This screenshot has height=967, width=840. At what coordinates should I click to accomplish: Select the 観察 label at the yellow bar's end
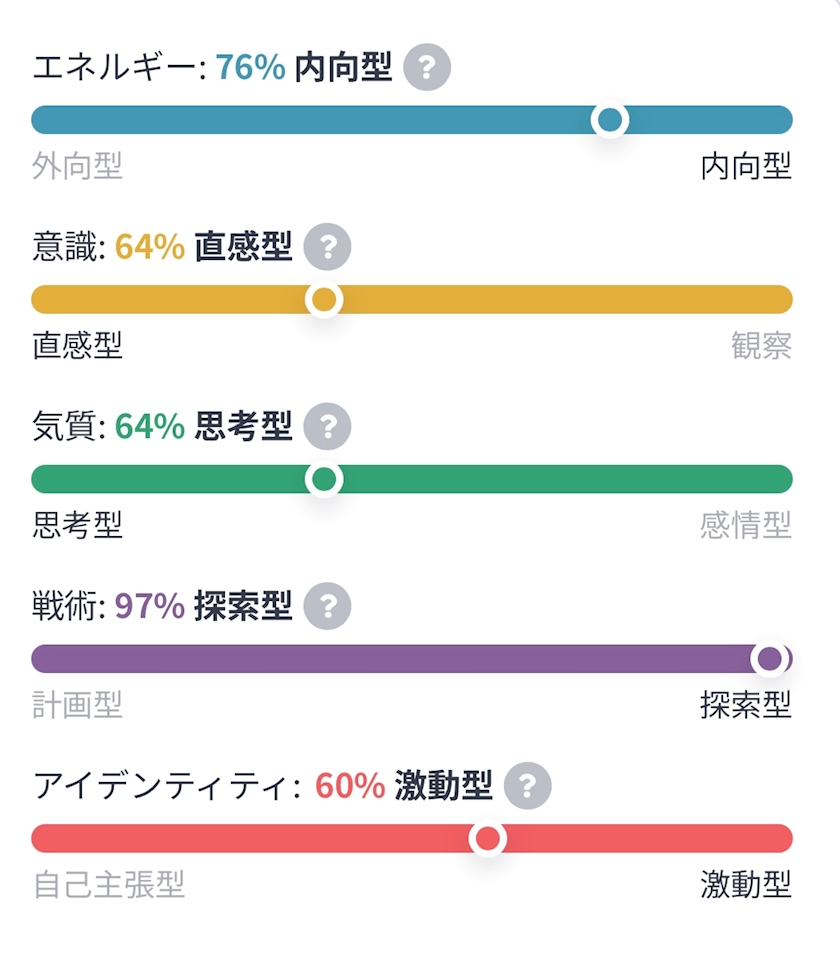(761, 346)
